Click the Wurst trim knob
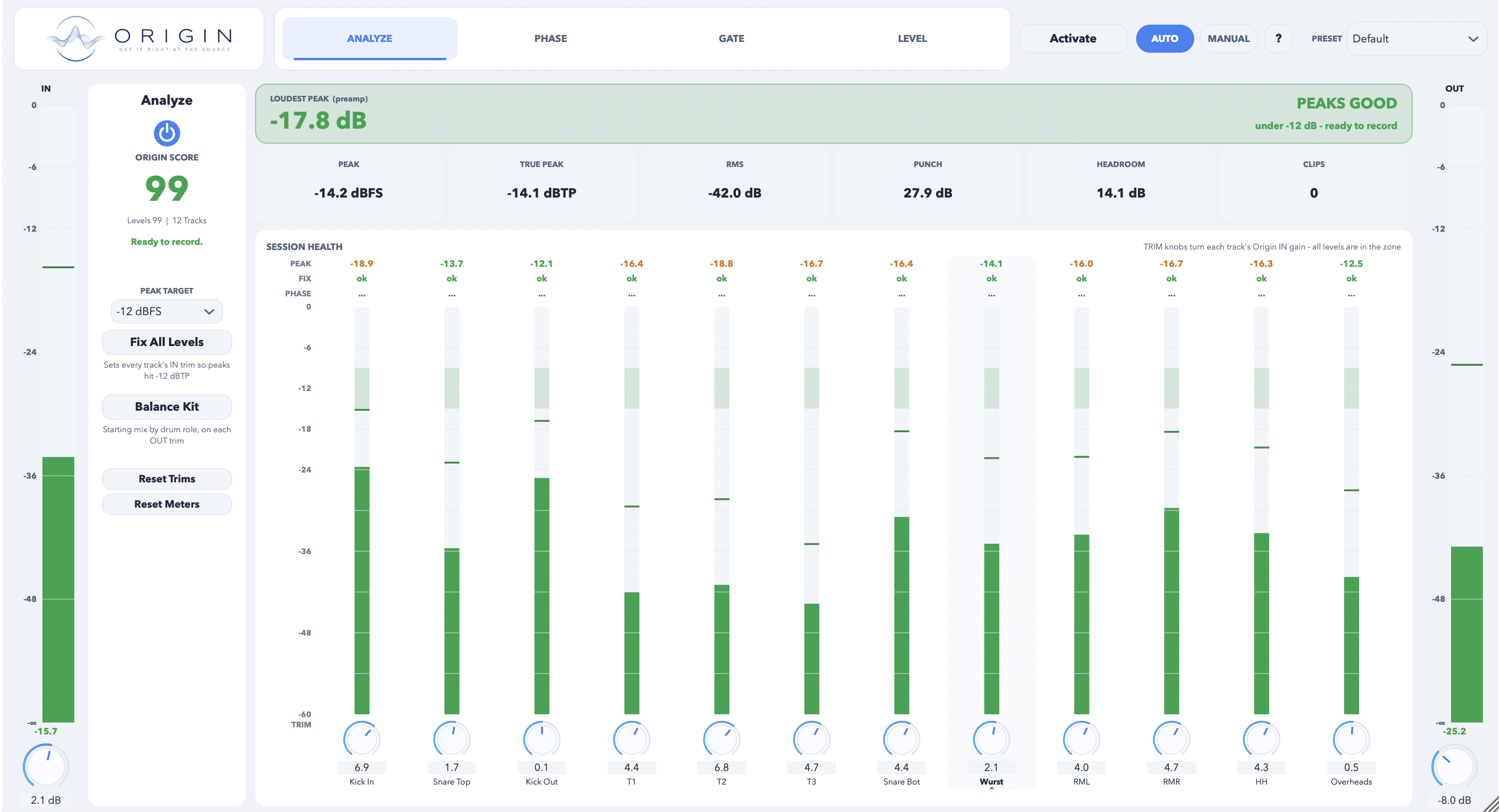Screen dimensions: 1500x812 coord(992,740)
